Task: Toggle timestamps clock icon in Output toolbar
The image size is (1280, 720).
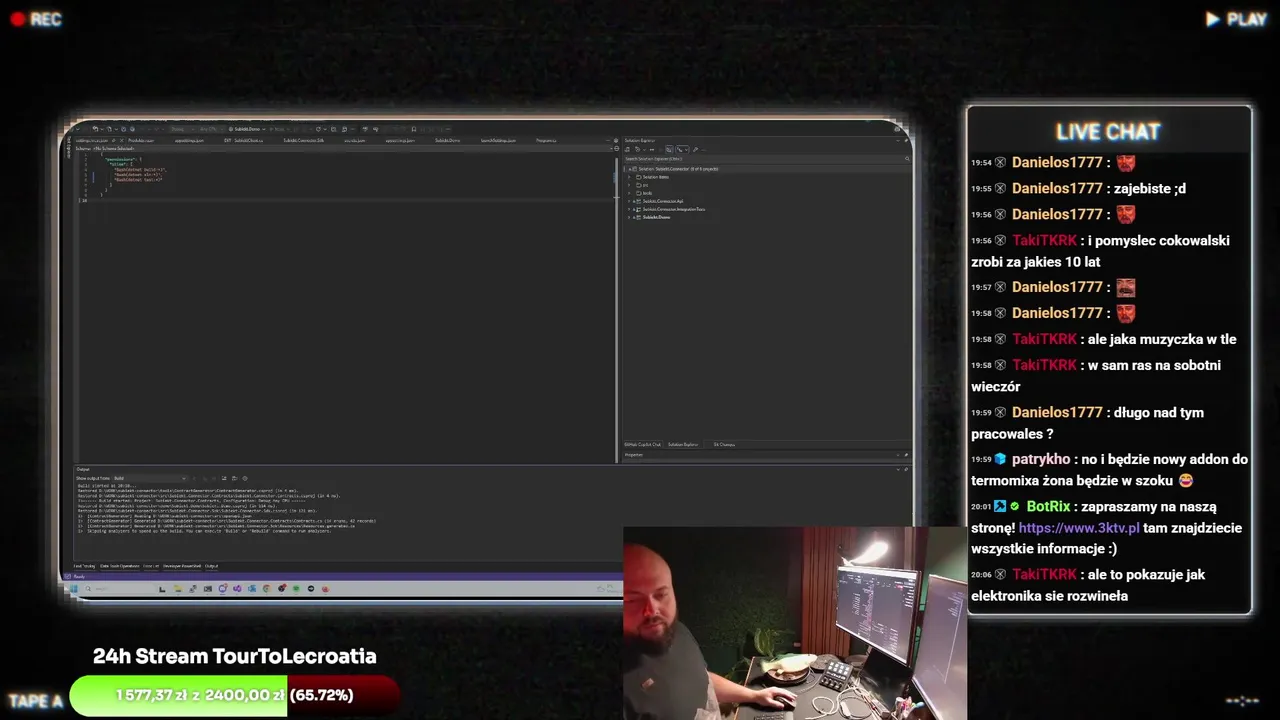Action: coord(245,478)
